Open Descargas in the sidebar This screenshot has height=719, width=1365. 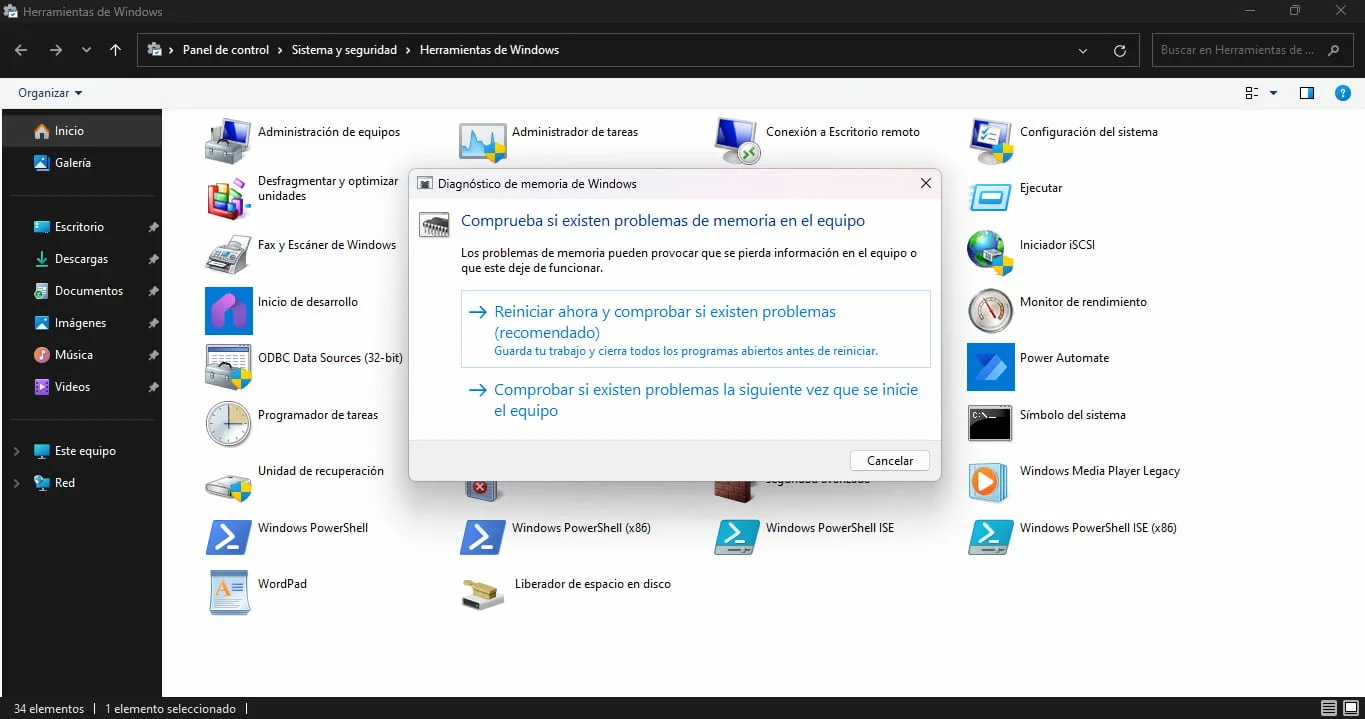[81, 259]
